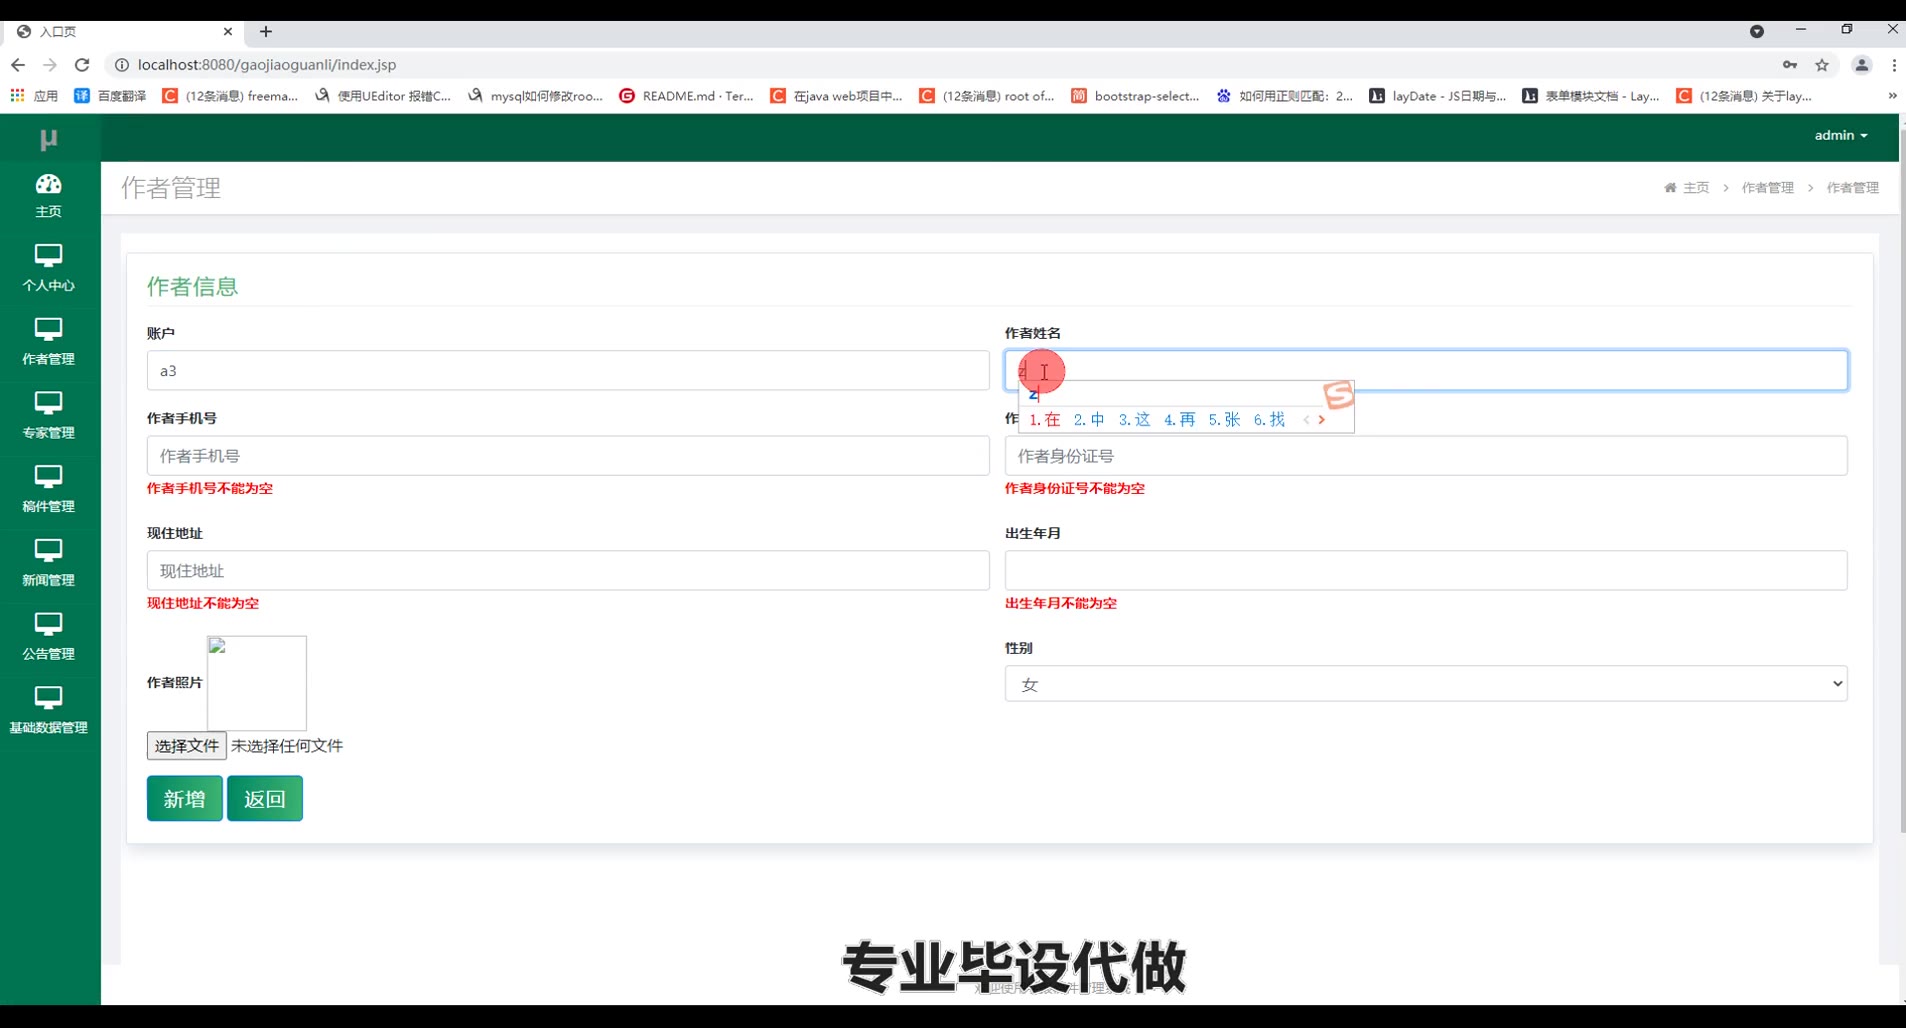This screenshot has height=1028, width=1906.
Task: Click into the 作者手机号 field
Action: [568, 456]
